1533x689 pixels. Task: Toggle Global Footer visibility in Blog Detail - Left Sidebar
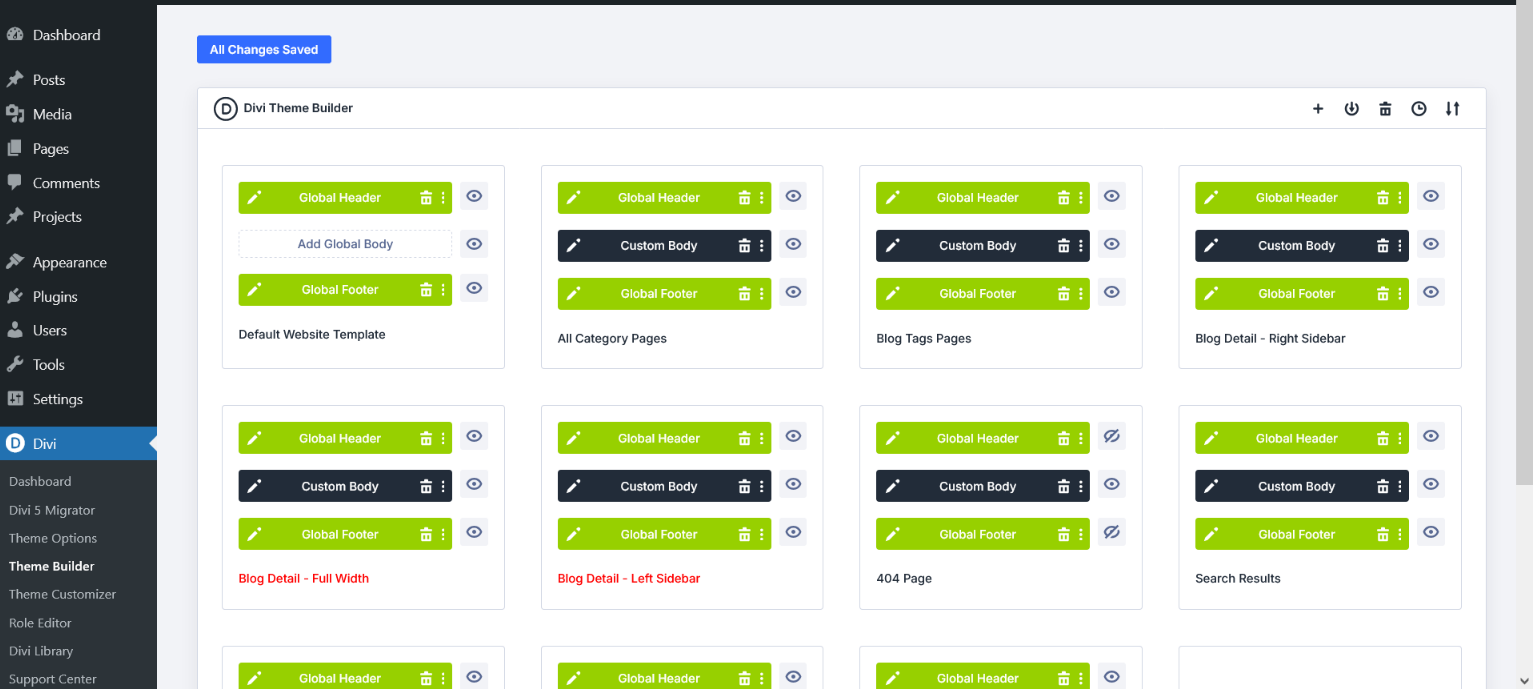click(x=793, y=532)
